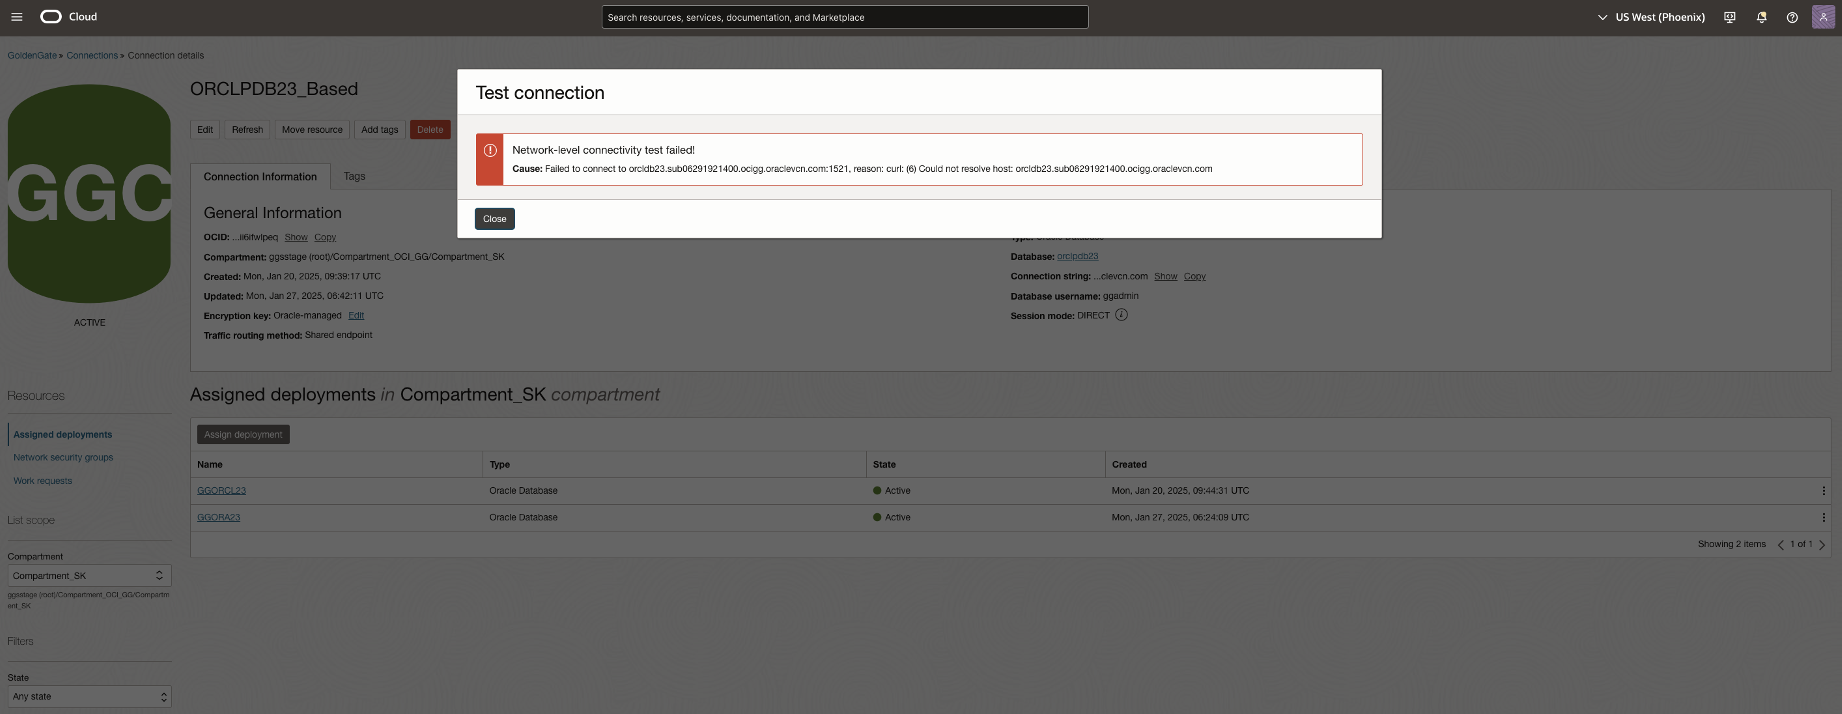
Task: Click the red Delete button
Action: tap(430, 130)
